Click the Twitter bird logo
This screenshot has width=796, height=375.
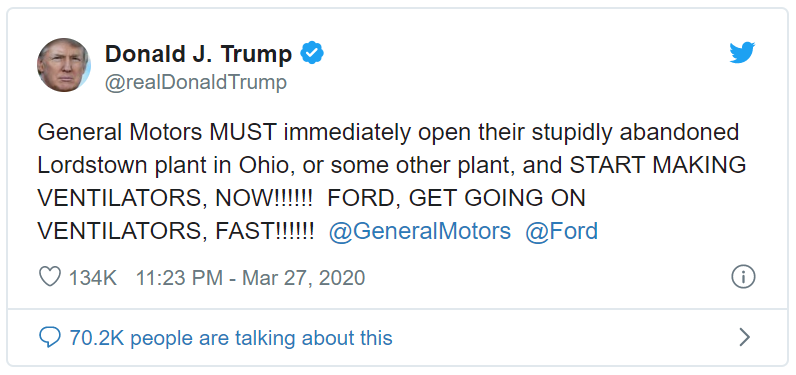point(742,53)
